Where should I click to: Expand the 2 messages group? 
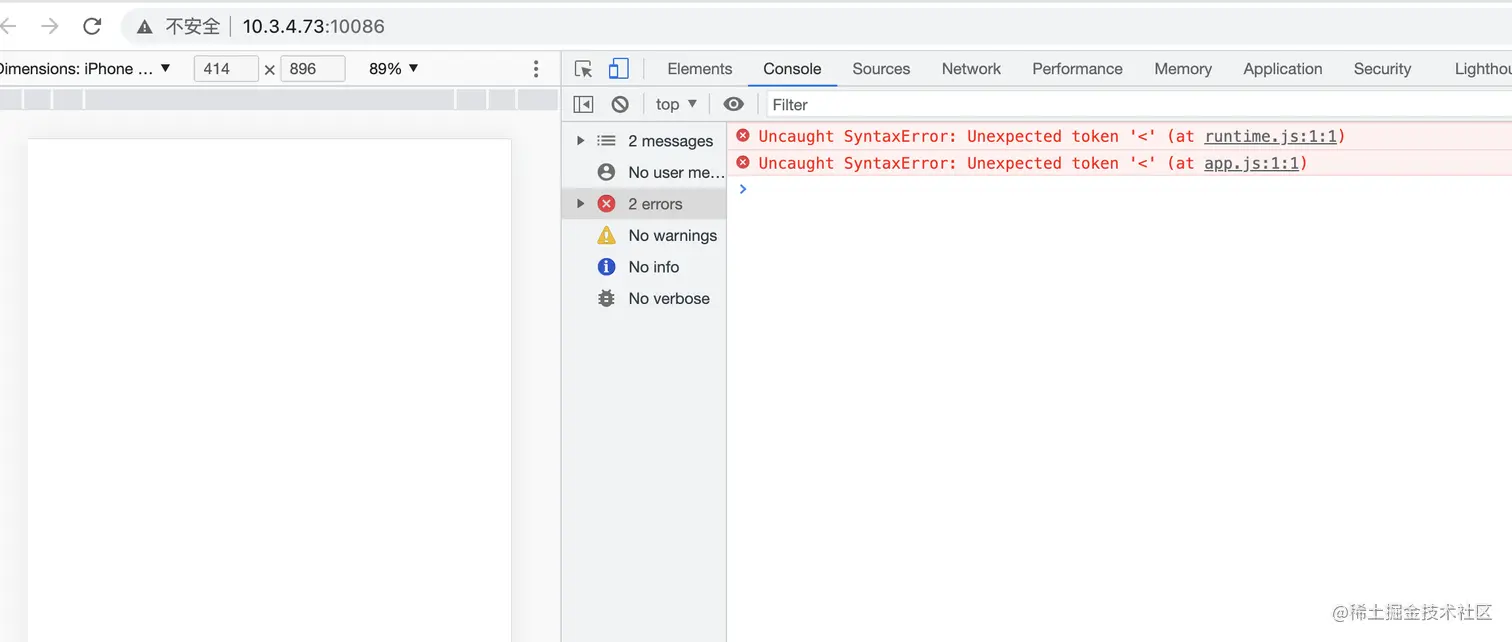coord(580,141)
